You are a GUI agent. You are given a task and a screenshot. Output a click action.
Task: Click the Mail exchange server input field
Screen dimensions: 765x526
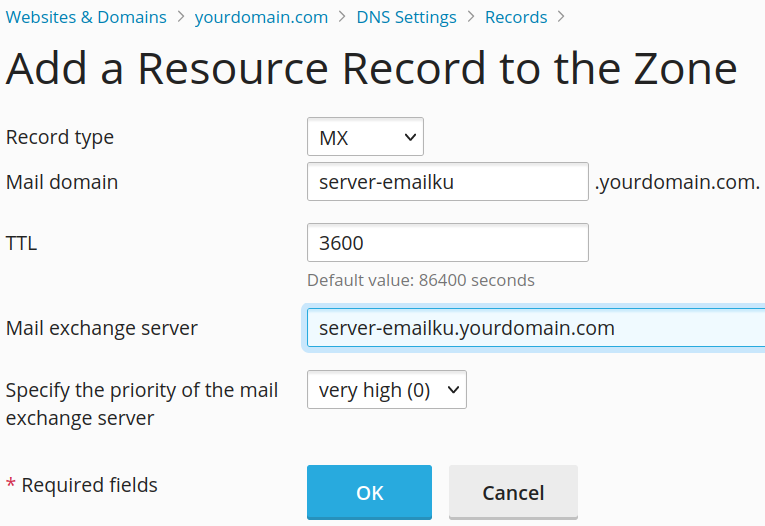(535, 328)
